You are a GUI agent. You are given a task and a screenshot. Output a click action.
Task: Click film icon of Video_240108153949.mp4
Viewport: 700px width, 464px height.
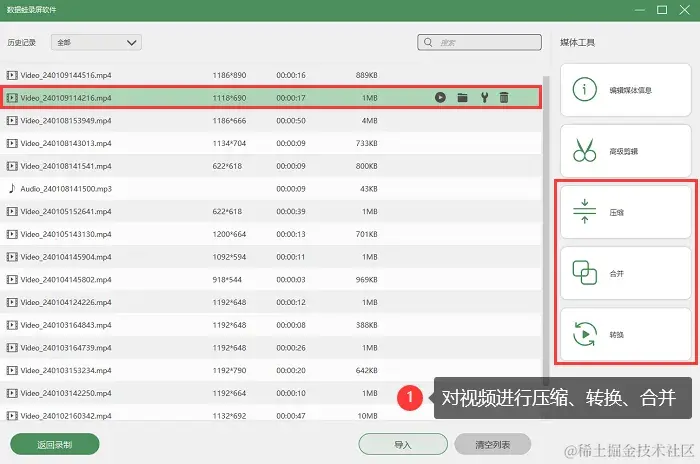pos(12,121)
